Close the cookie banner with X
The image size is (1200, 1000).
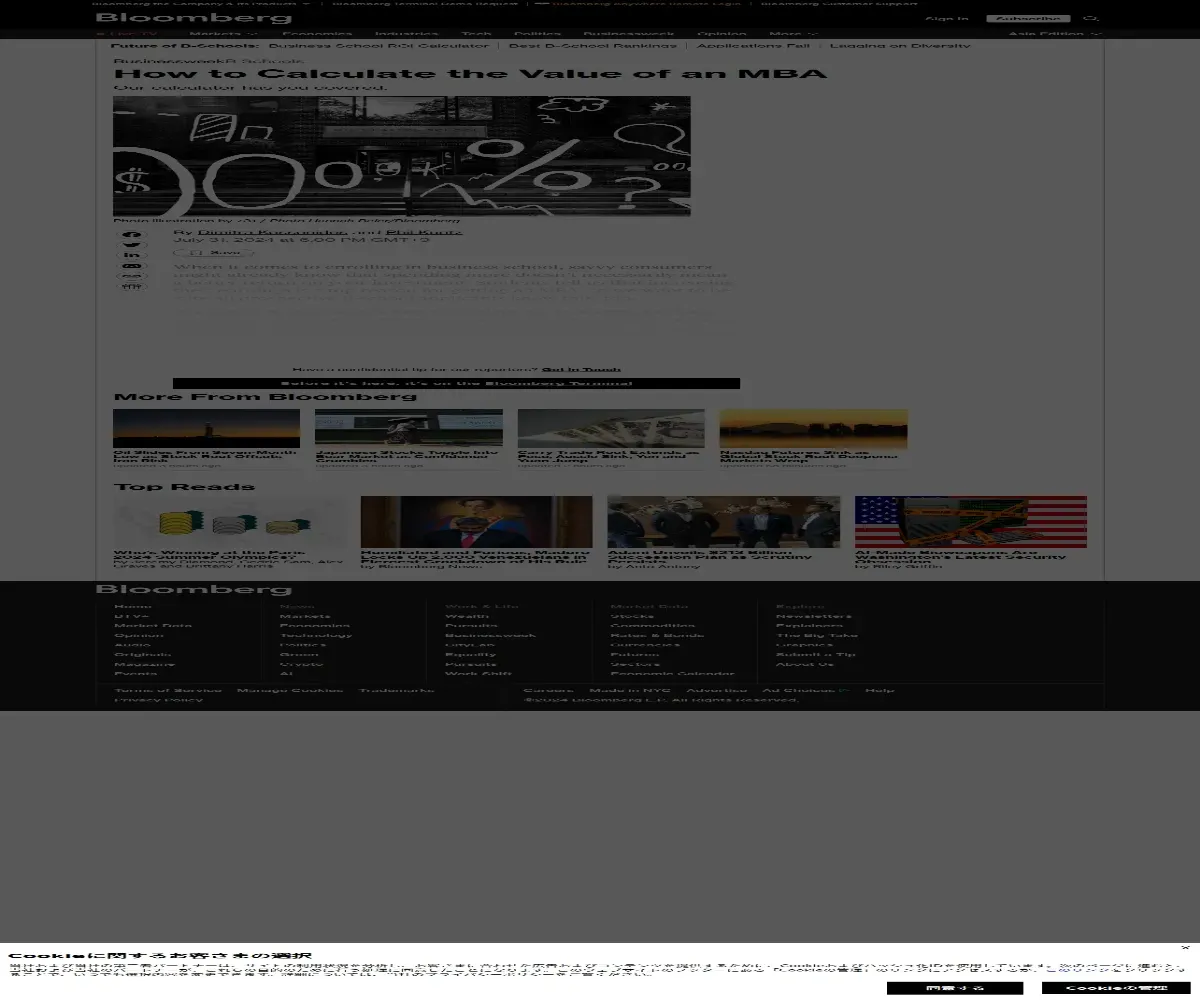(x=1185, y=947)
